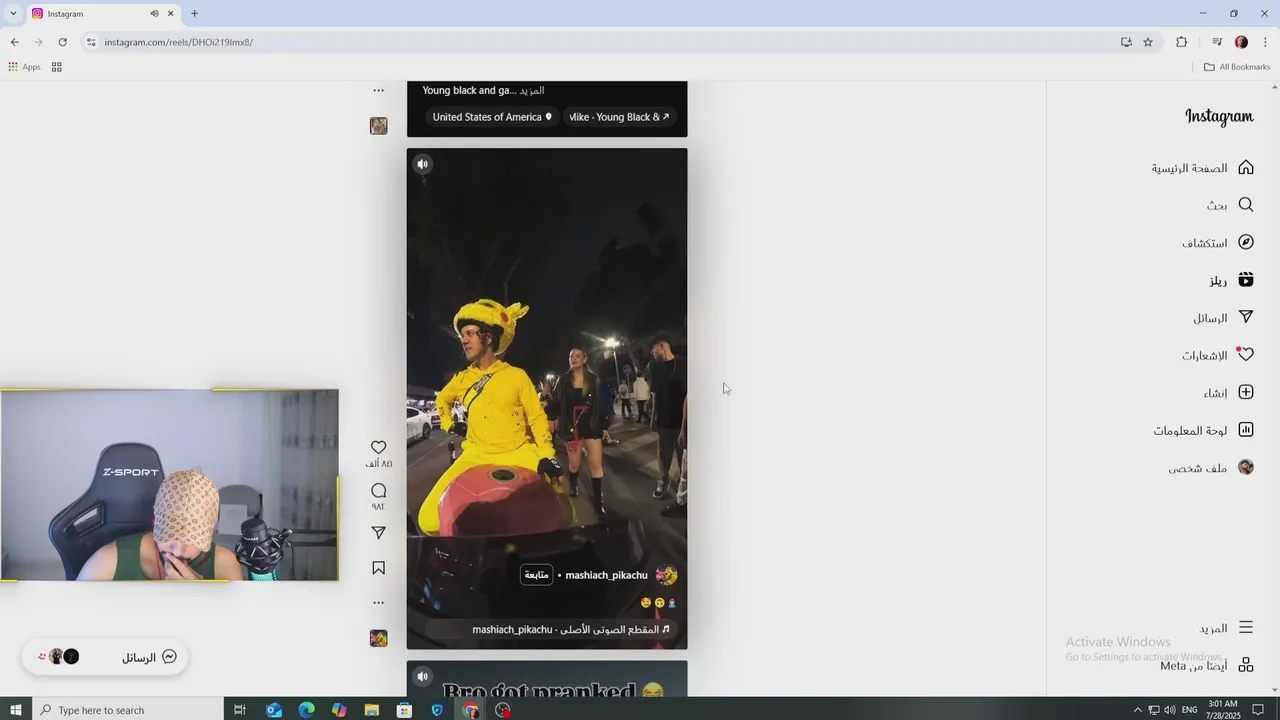
Task: Share the Pikachu reel via paper plane icon
Action: [x=378, y=533]
